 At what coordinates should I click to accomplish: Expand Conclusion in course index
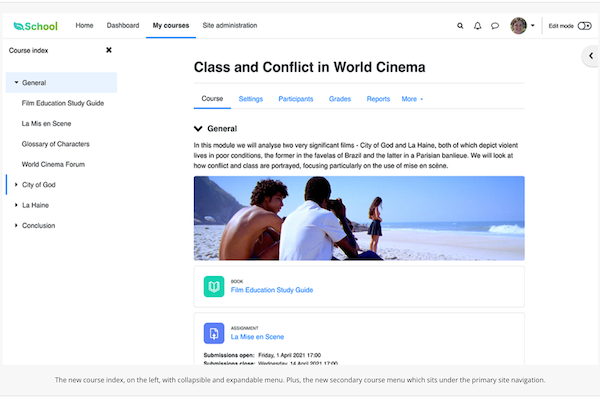[16, 226]
